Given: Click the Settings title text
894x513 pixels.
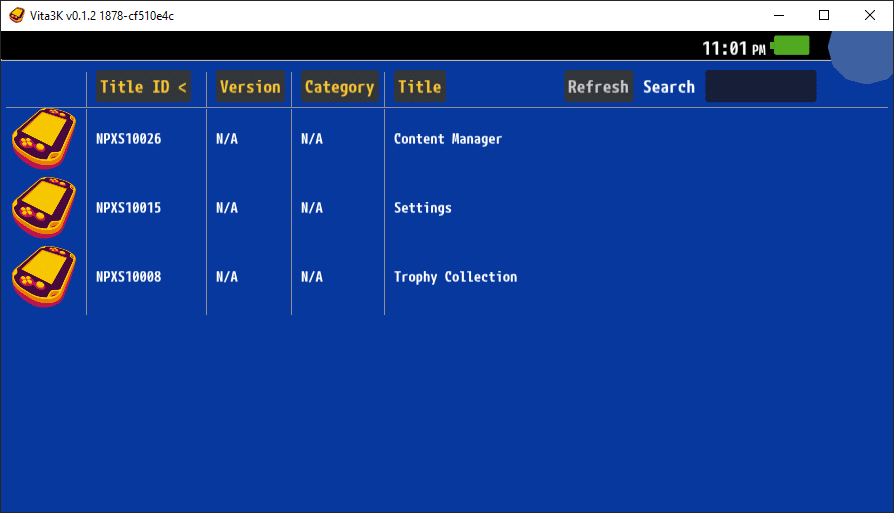Looking at the screenshot, I should [422, 208].
